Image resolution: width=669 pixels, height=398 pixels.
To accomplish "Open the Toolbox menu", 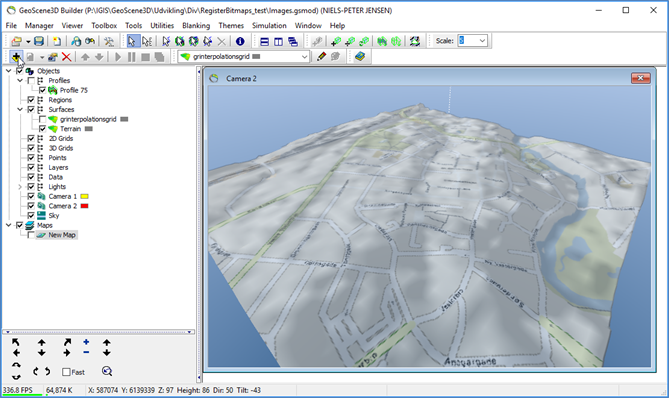I will 104,26.
